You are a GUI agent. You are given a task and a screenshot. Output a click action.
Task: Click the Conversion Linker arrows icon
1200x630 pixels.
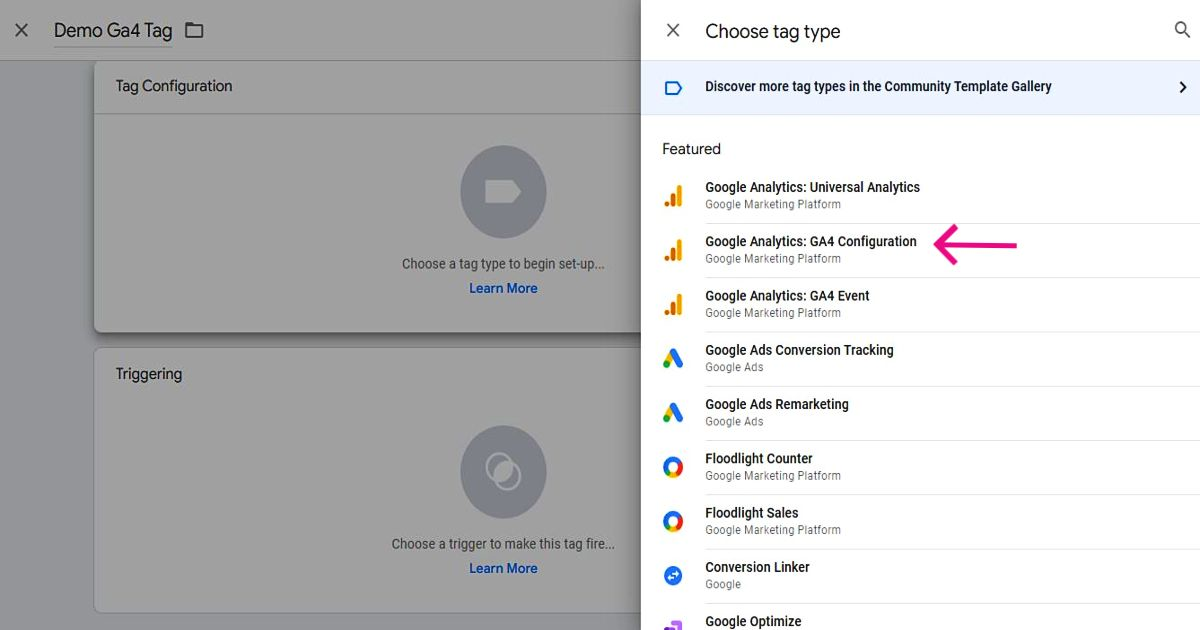pyautogui.click(x=673, y=575)
